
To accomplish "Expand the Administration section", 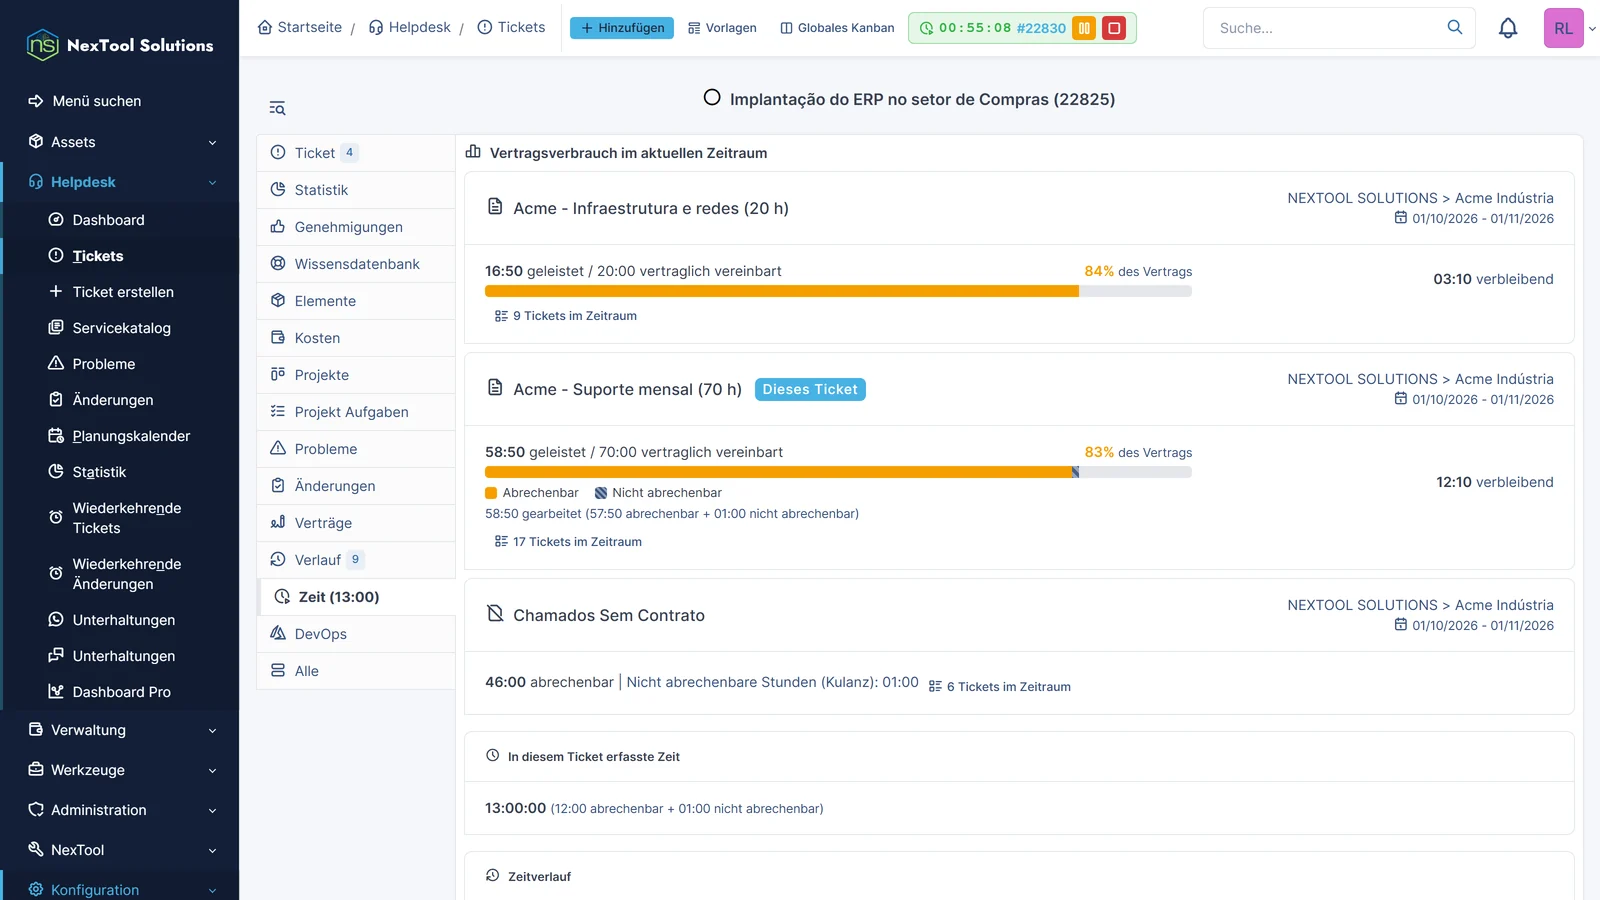I will (120, 810).
